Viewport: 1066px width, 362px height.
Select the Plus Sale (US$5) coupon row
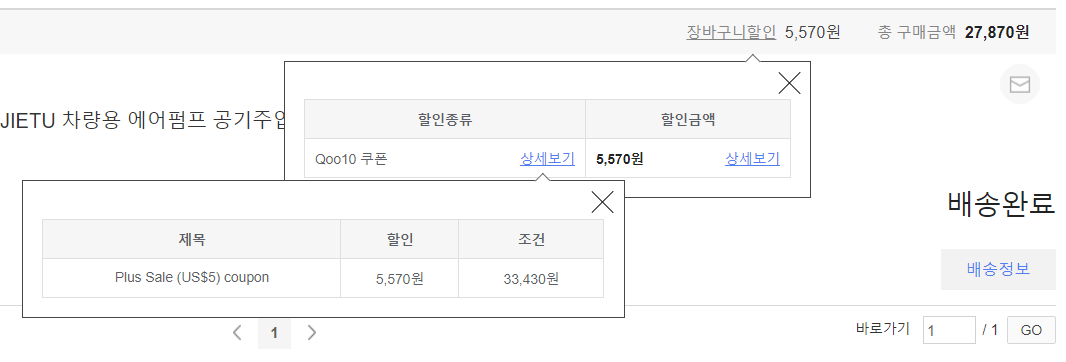click(323, 278)
